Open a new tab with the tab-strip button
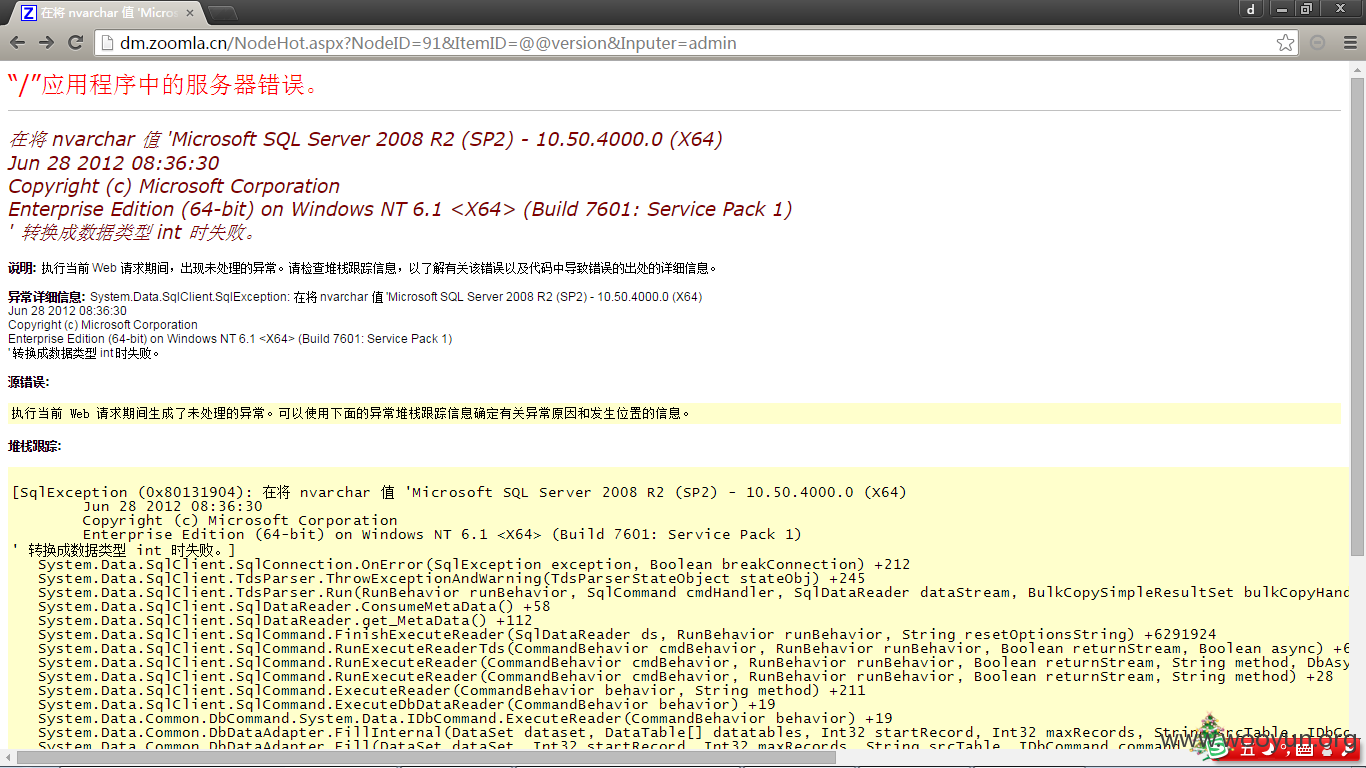This screenshot has height=768, width=1366. click(222, 14)
